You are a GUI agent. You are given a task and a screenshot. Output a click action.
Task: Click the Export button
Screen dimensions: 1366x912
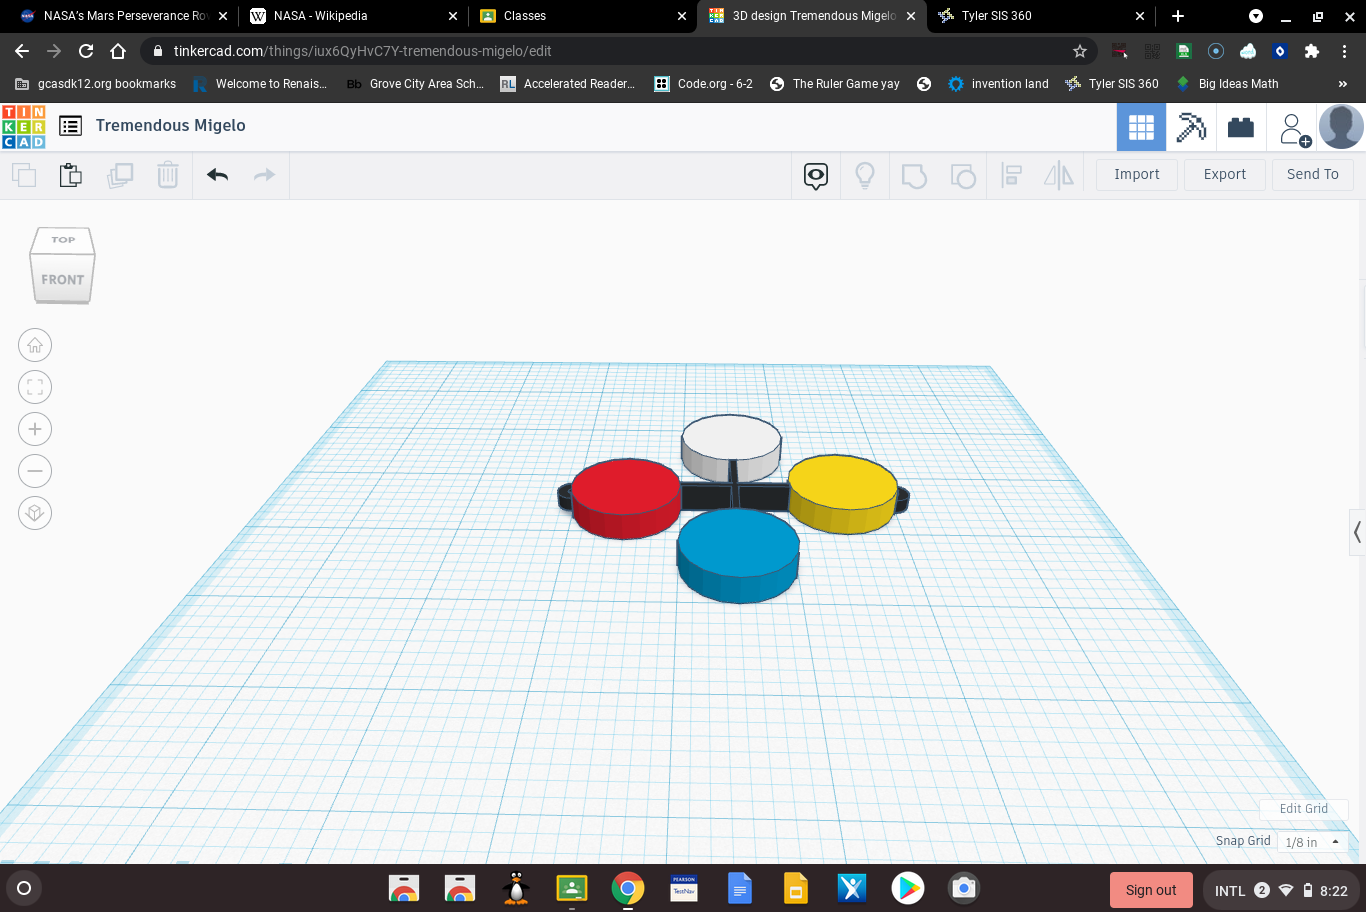1225,174
